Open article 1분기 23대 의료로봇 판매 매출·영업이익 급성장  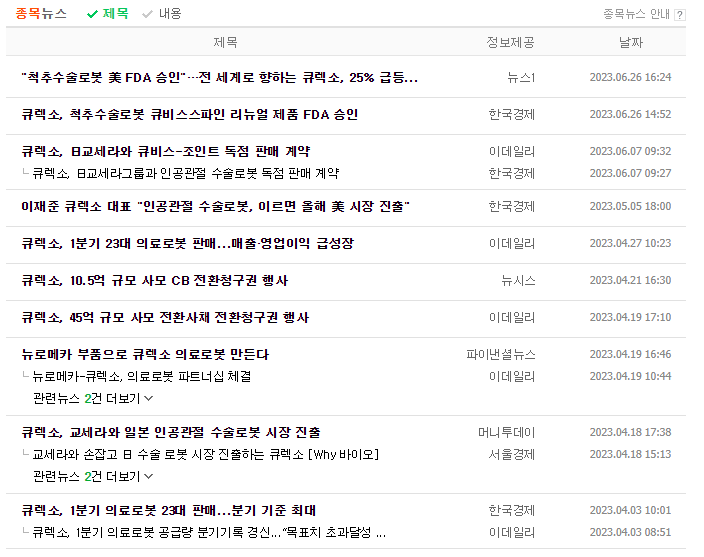(188, 243)
